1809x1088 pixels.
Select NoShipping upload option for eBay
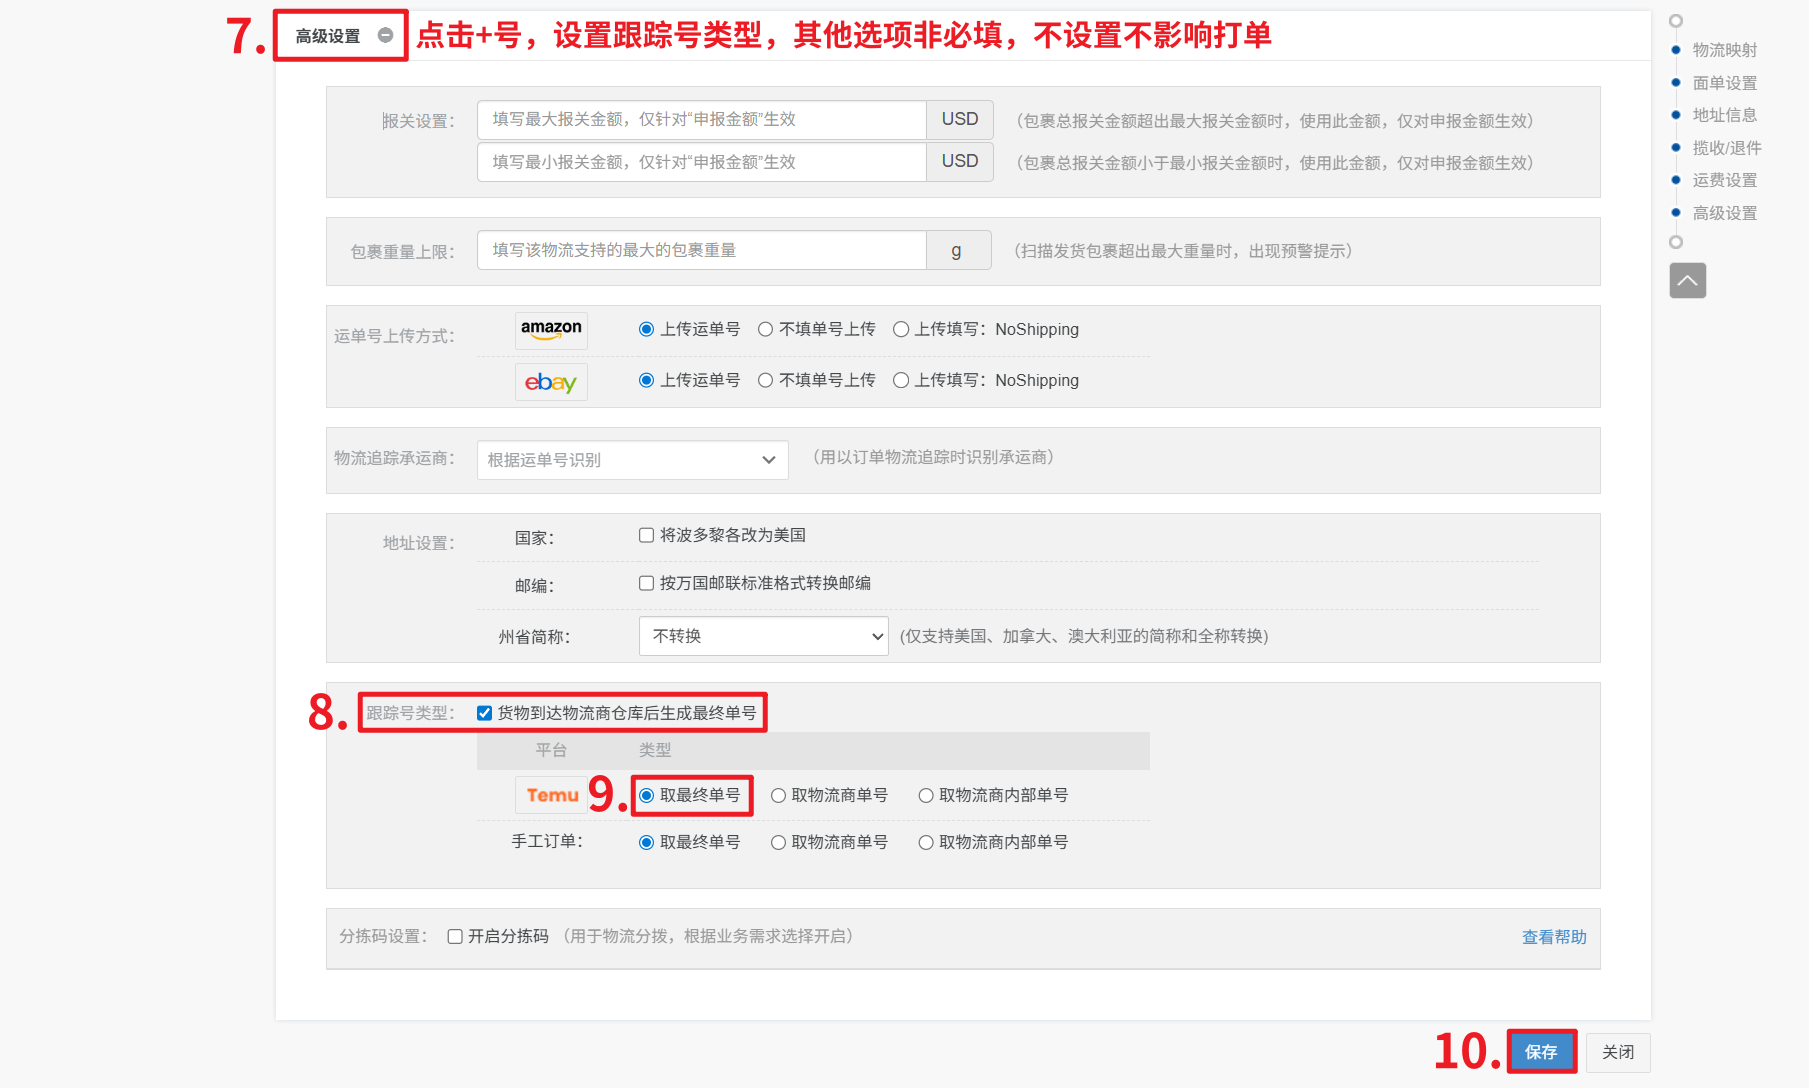coord(901,381)
